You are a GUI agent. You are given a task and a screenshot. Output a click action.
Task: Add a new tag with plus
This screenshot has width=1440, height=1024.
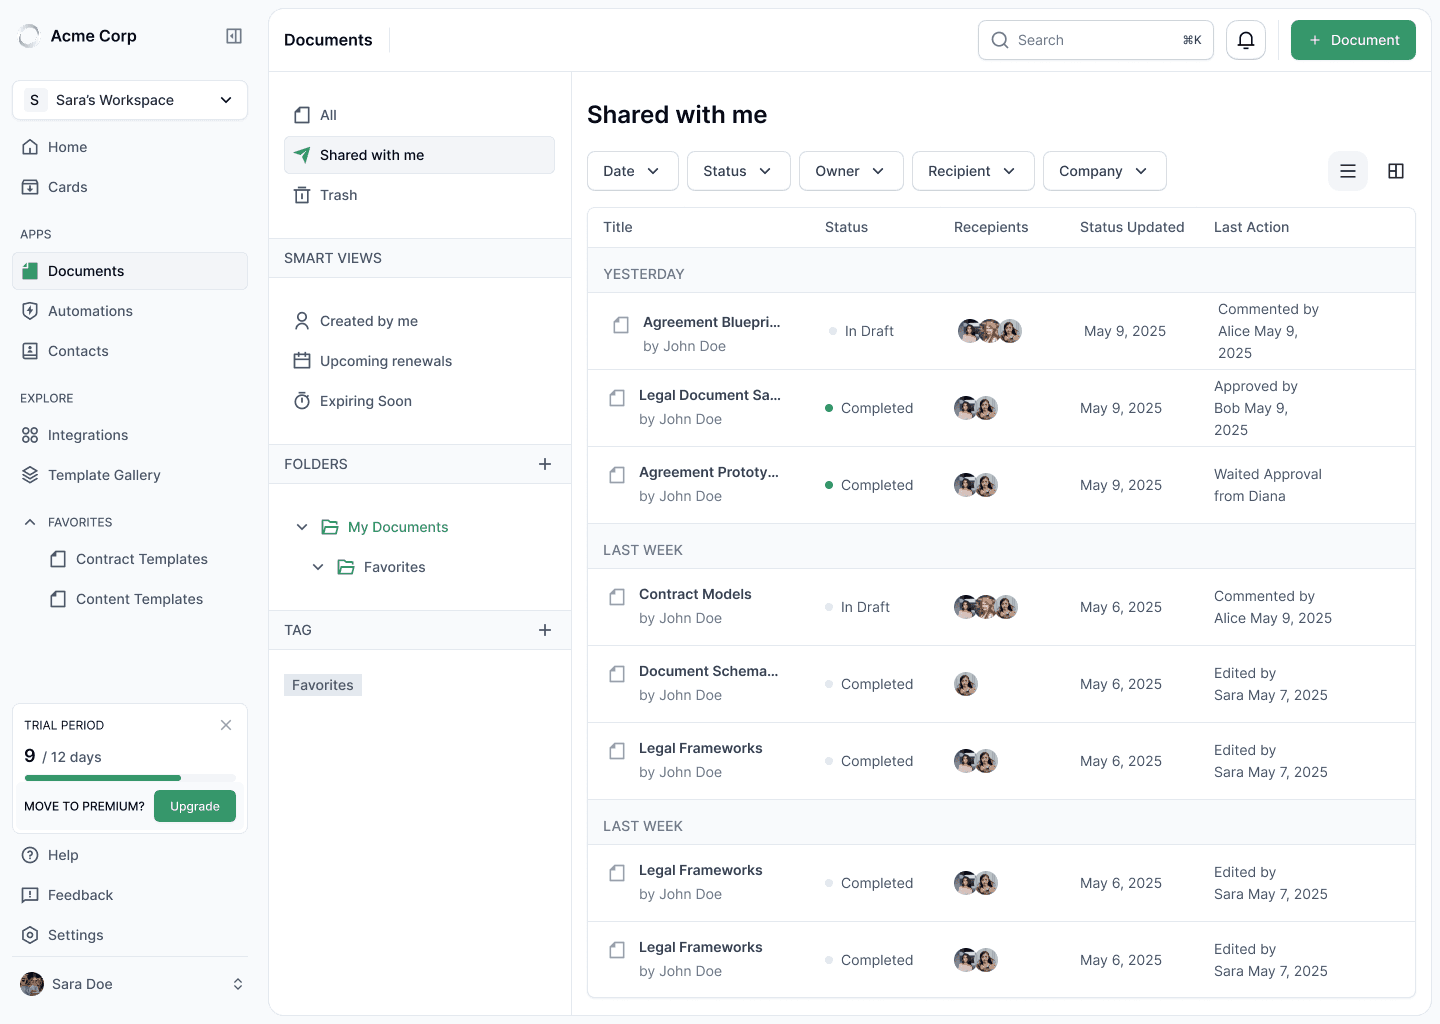pos(545,630)
